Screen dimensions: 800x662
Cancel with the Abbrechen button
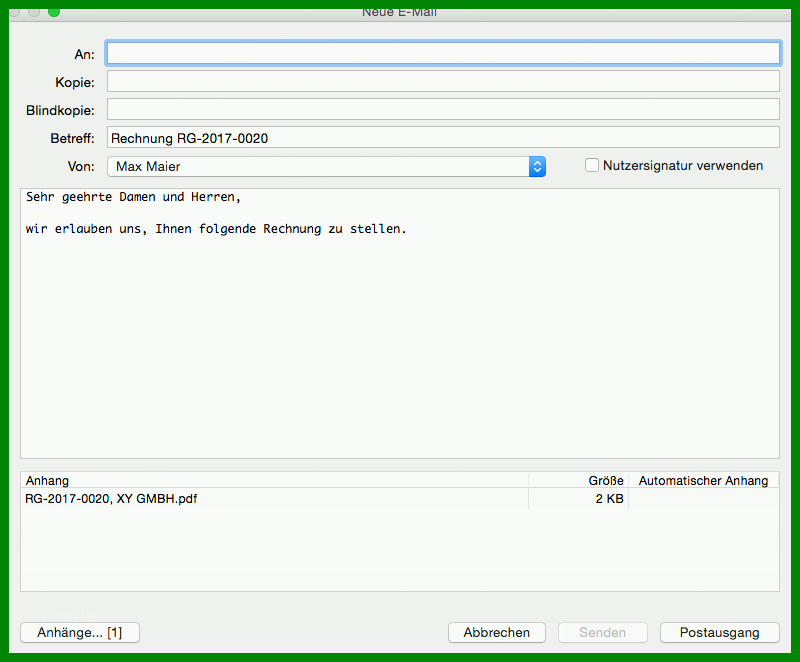(496, 633)
